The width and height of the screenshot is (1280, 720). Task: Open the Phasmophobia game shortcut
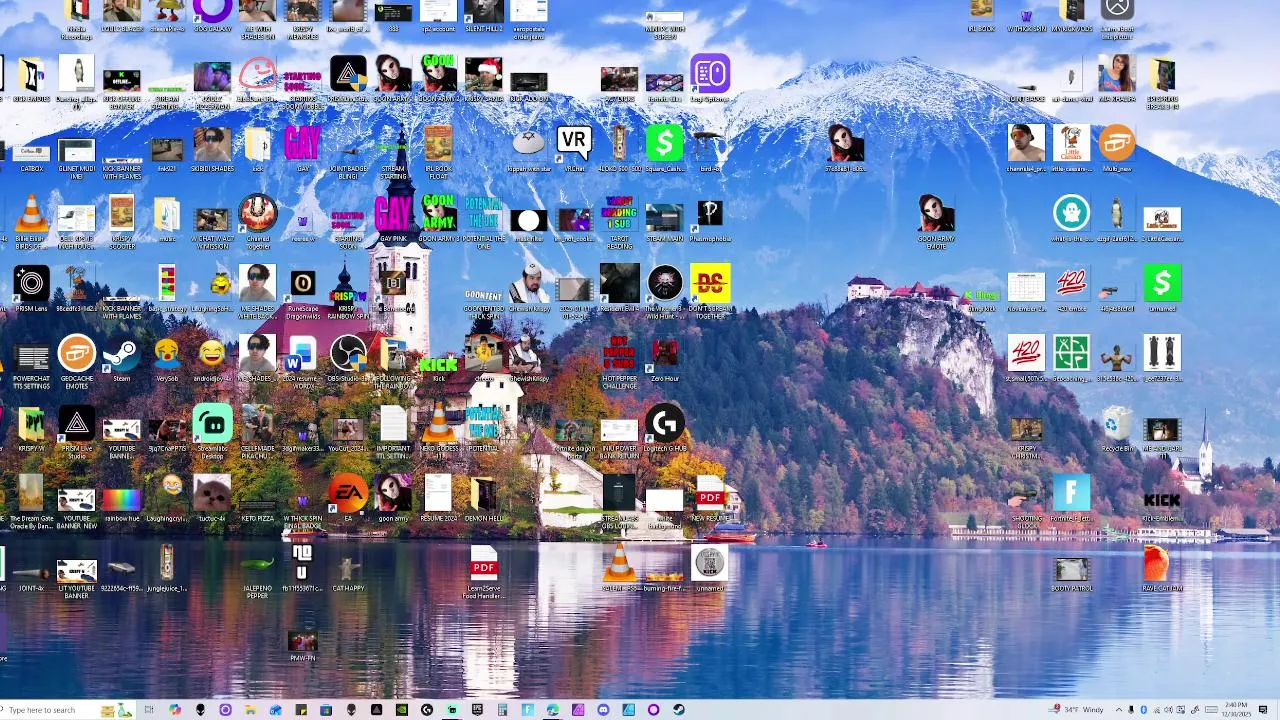(709, 220)
